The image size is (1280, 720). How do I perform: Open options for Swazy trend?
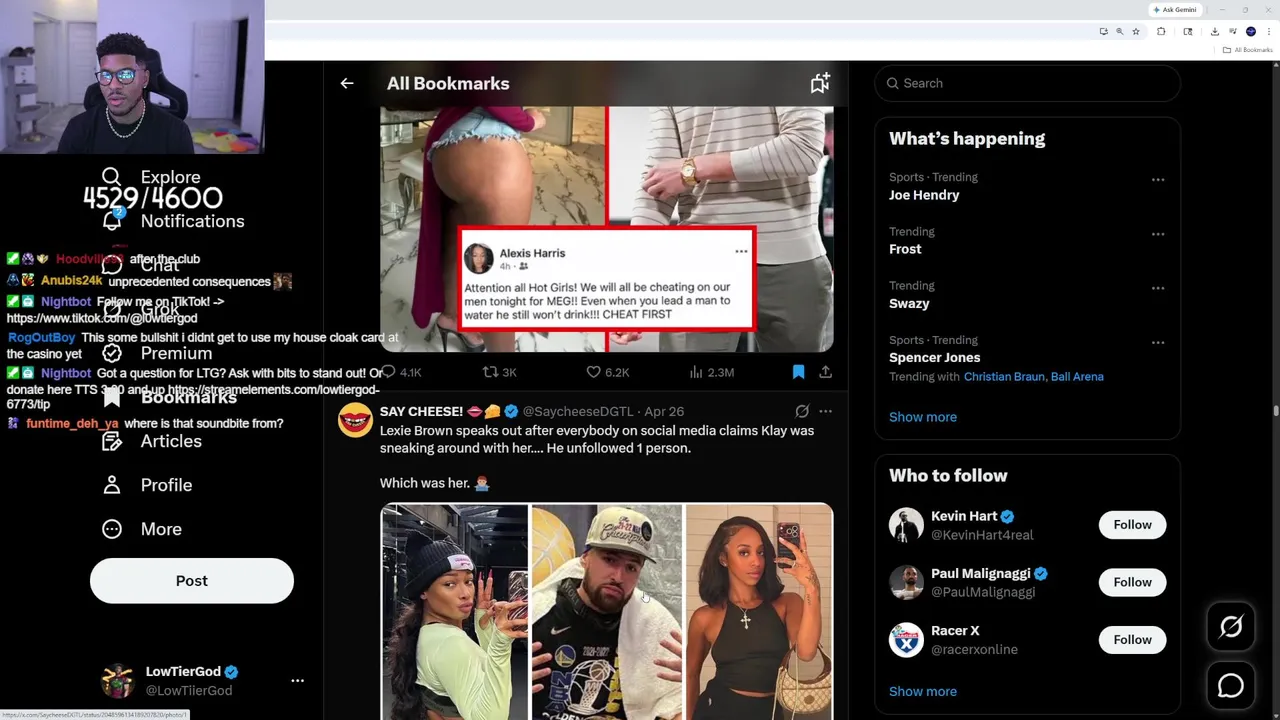click(x=1158, y=288)
